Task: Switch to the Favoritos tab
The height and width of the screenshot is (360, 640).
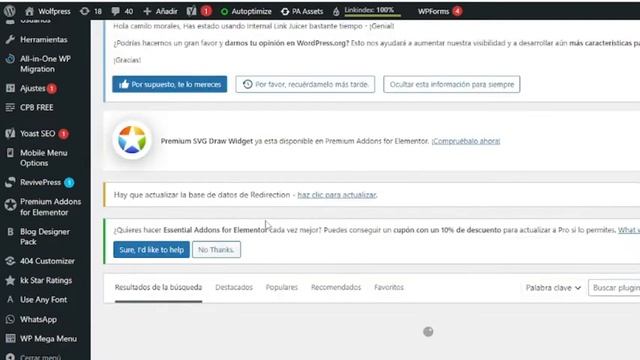Action: click(389, 287)
